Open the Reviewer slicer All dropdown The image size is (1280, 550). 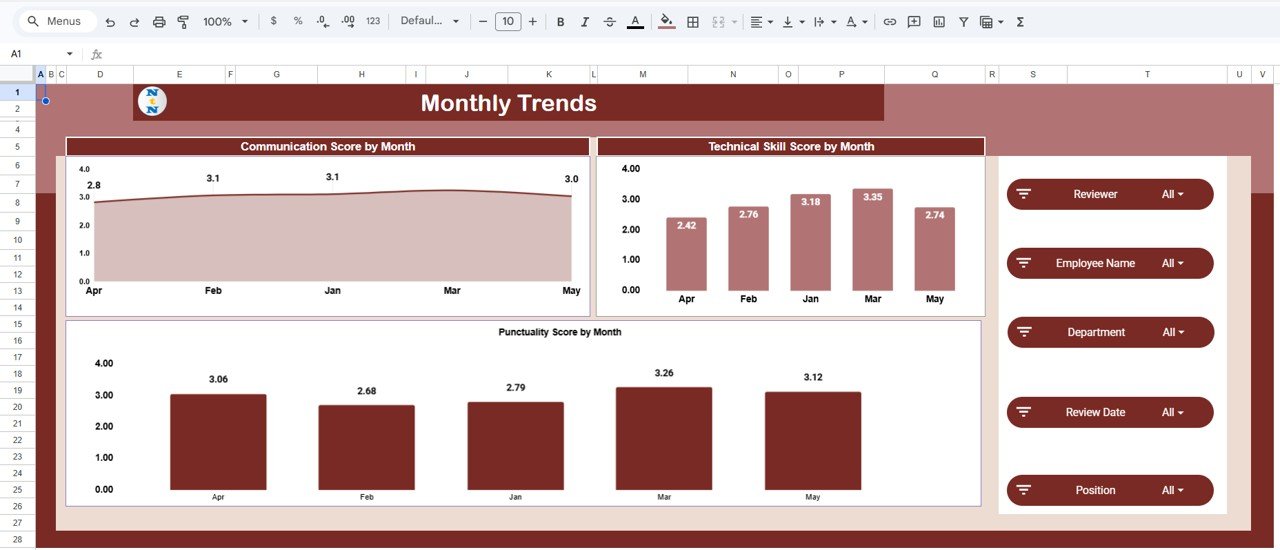click(1172, 194)
